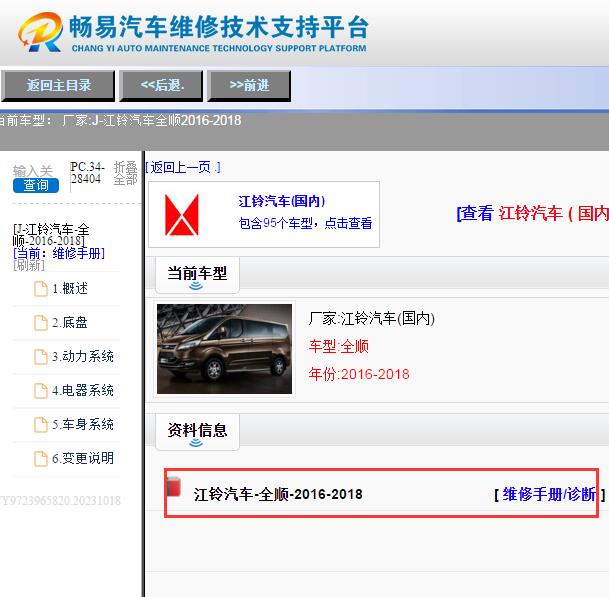
Task: Click the 返回主目录 button
Action: click(x=58, y=85)
